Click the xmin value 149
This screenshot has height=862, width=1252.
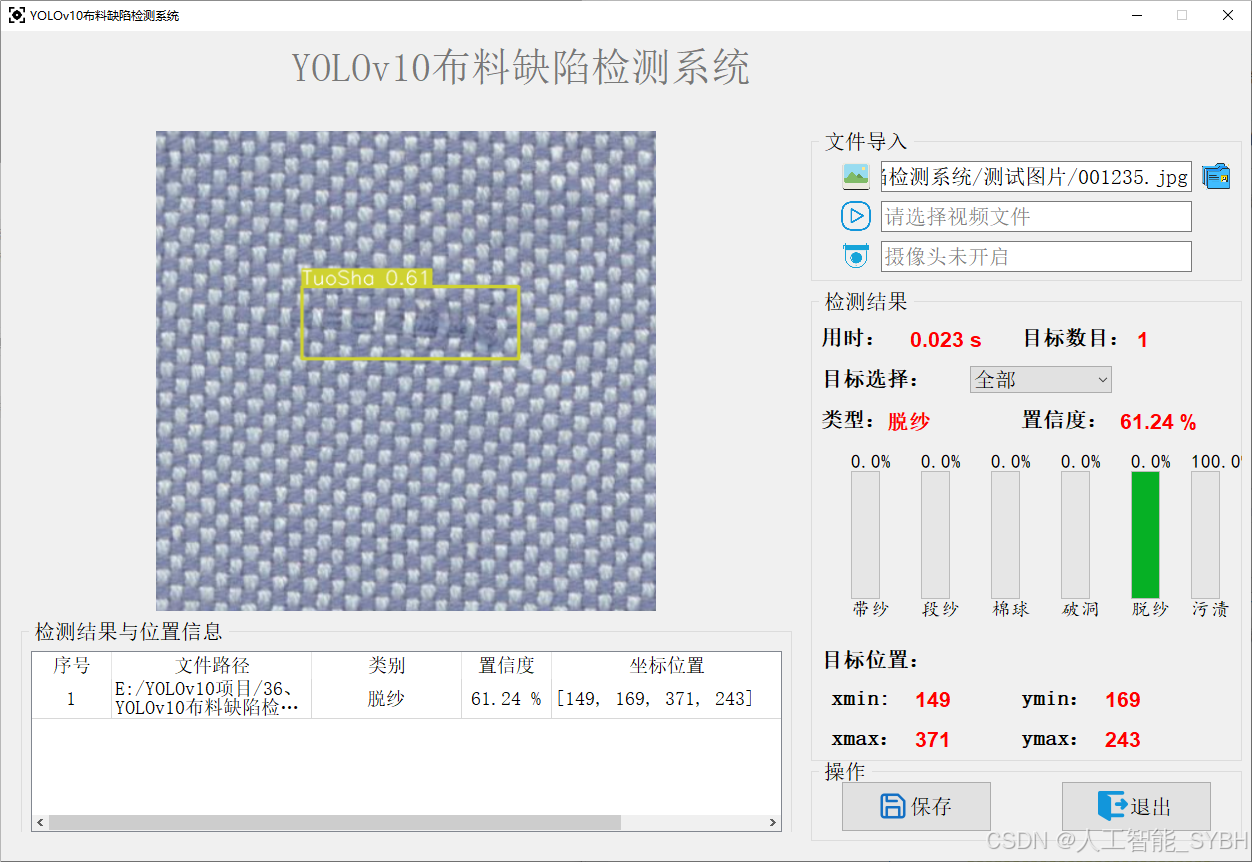point(933,700)
